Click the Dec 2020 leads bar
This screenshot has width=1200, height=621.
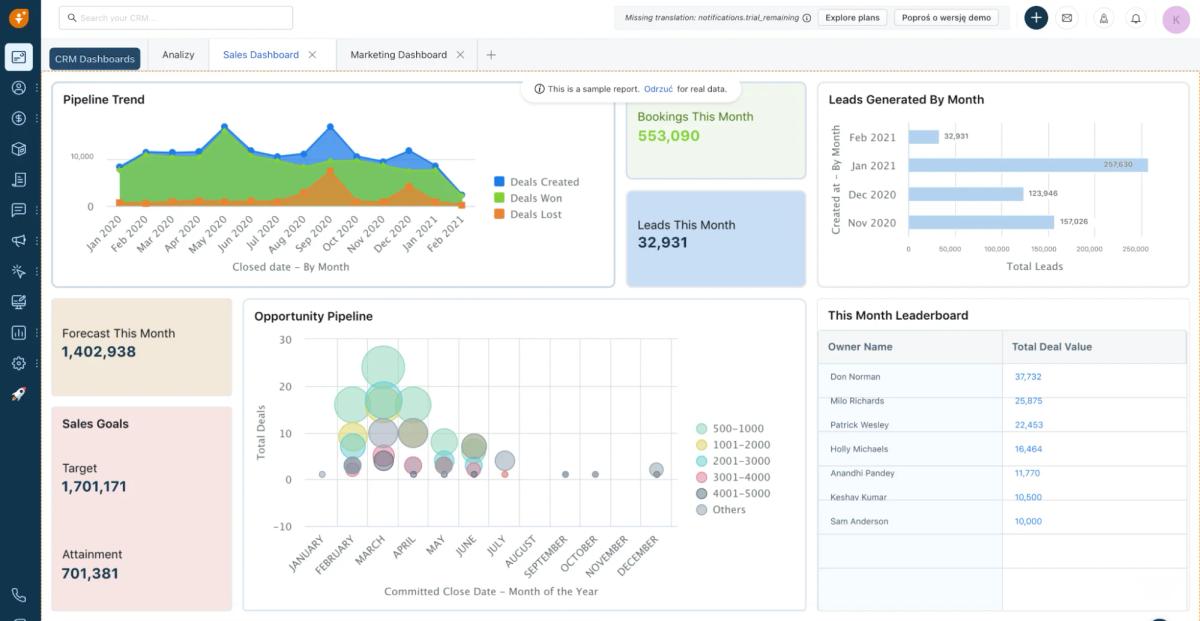tap(965, 194)
